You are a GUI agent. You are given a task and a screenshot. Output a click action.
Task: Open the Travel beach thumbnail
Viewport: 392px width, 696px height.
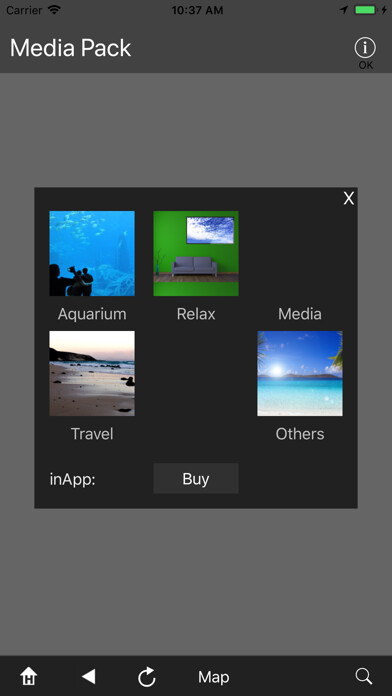(92, 373)
